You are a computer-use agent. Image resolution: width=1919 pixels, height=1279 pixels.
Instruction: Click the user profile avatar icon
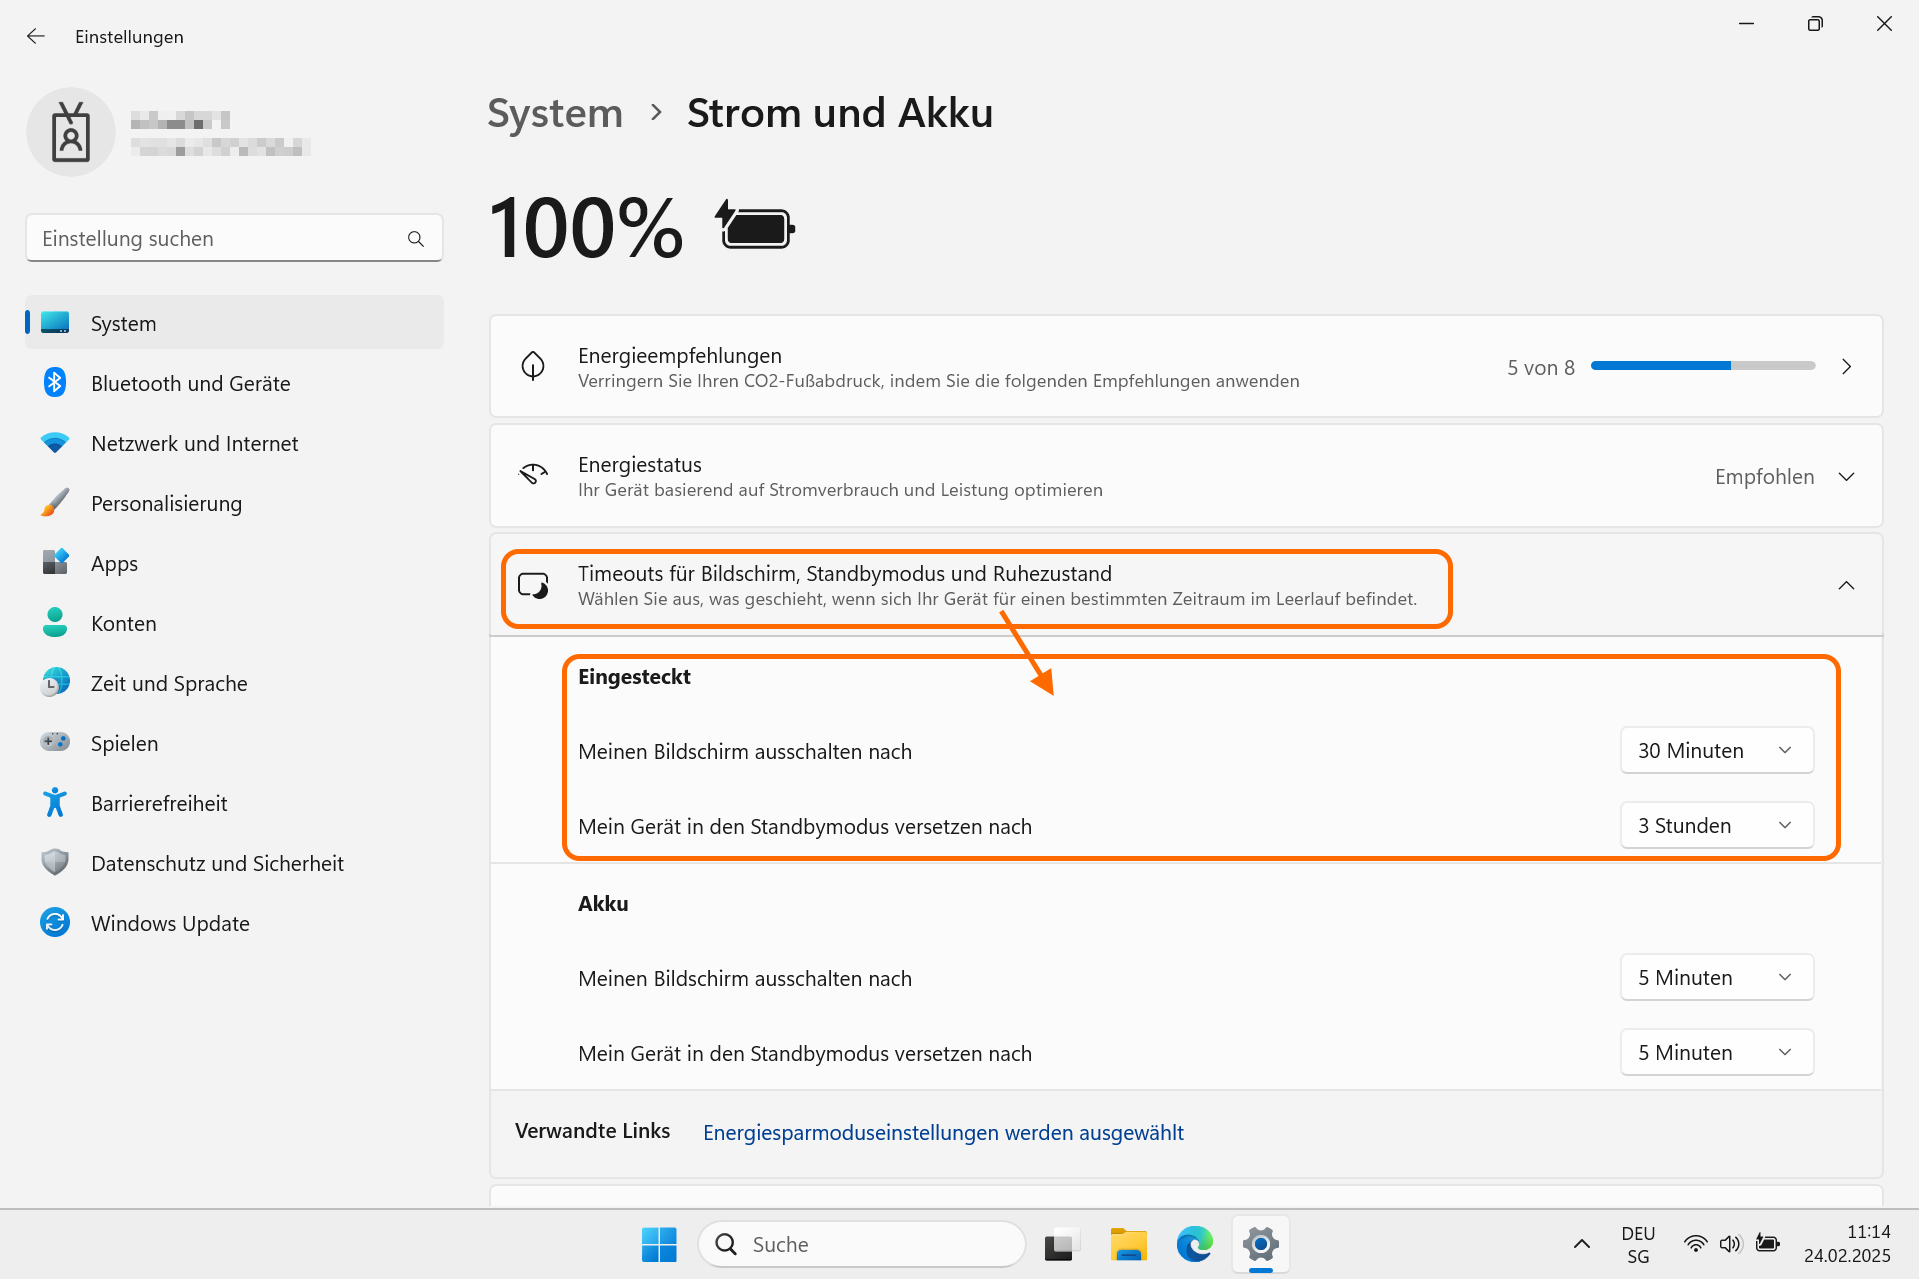(x=71, y=132)
